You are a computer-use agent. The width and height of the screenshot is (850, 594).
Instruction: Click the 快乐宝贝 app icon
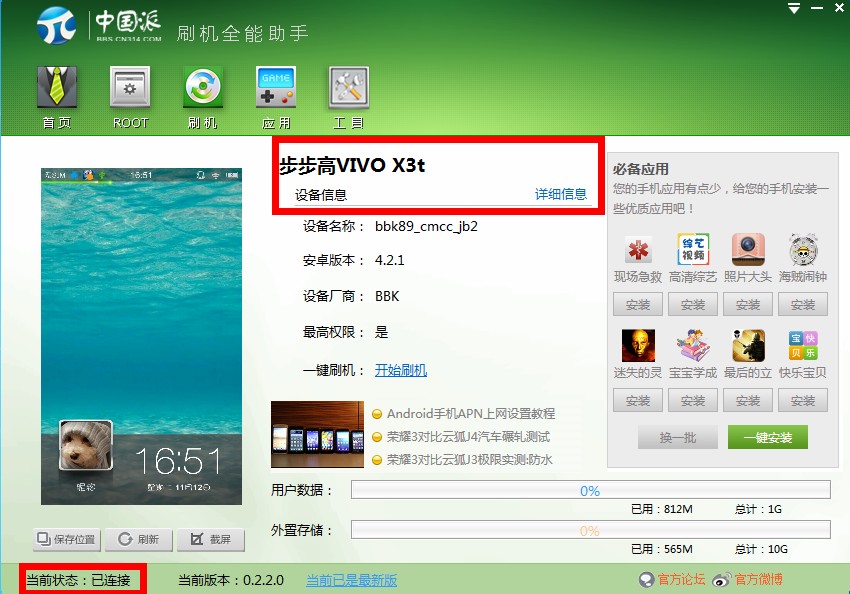803,346
